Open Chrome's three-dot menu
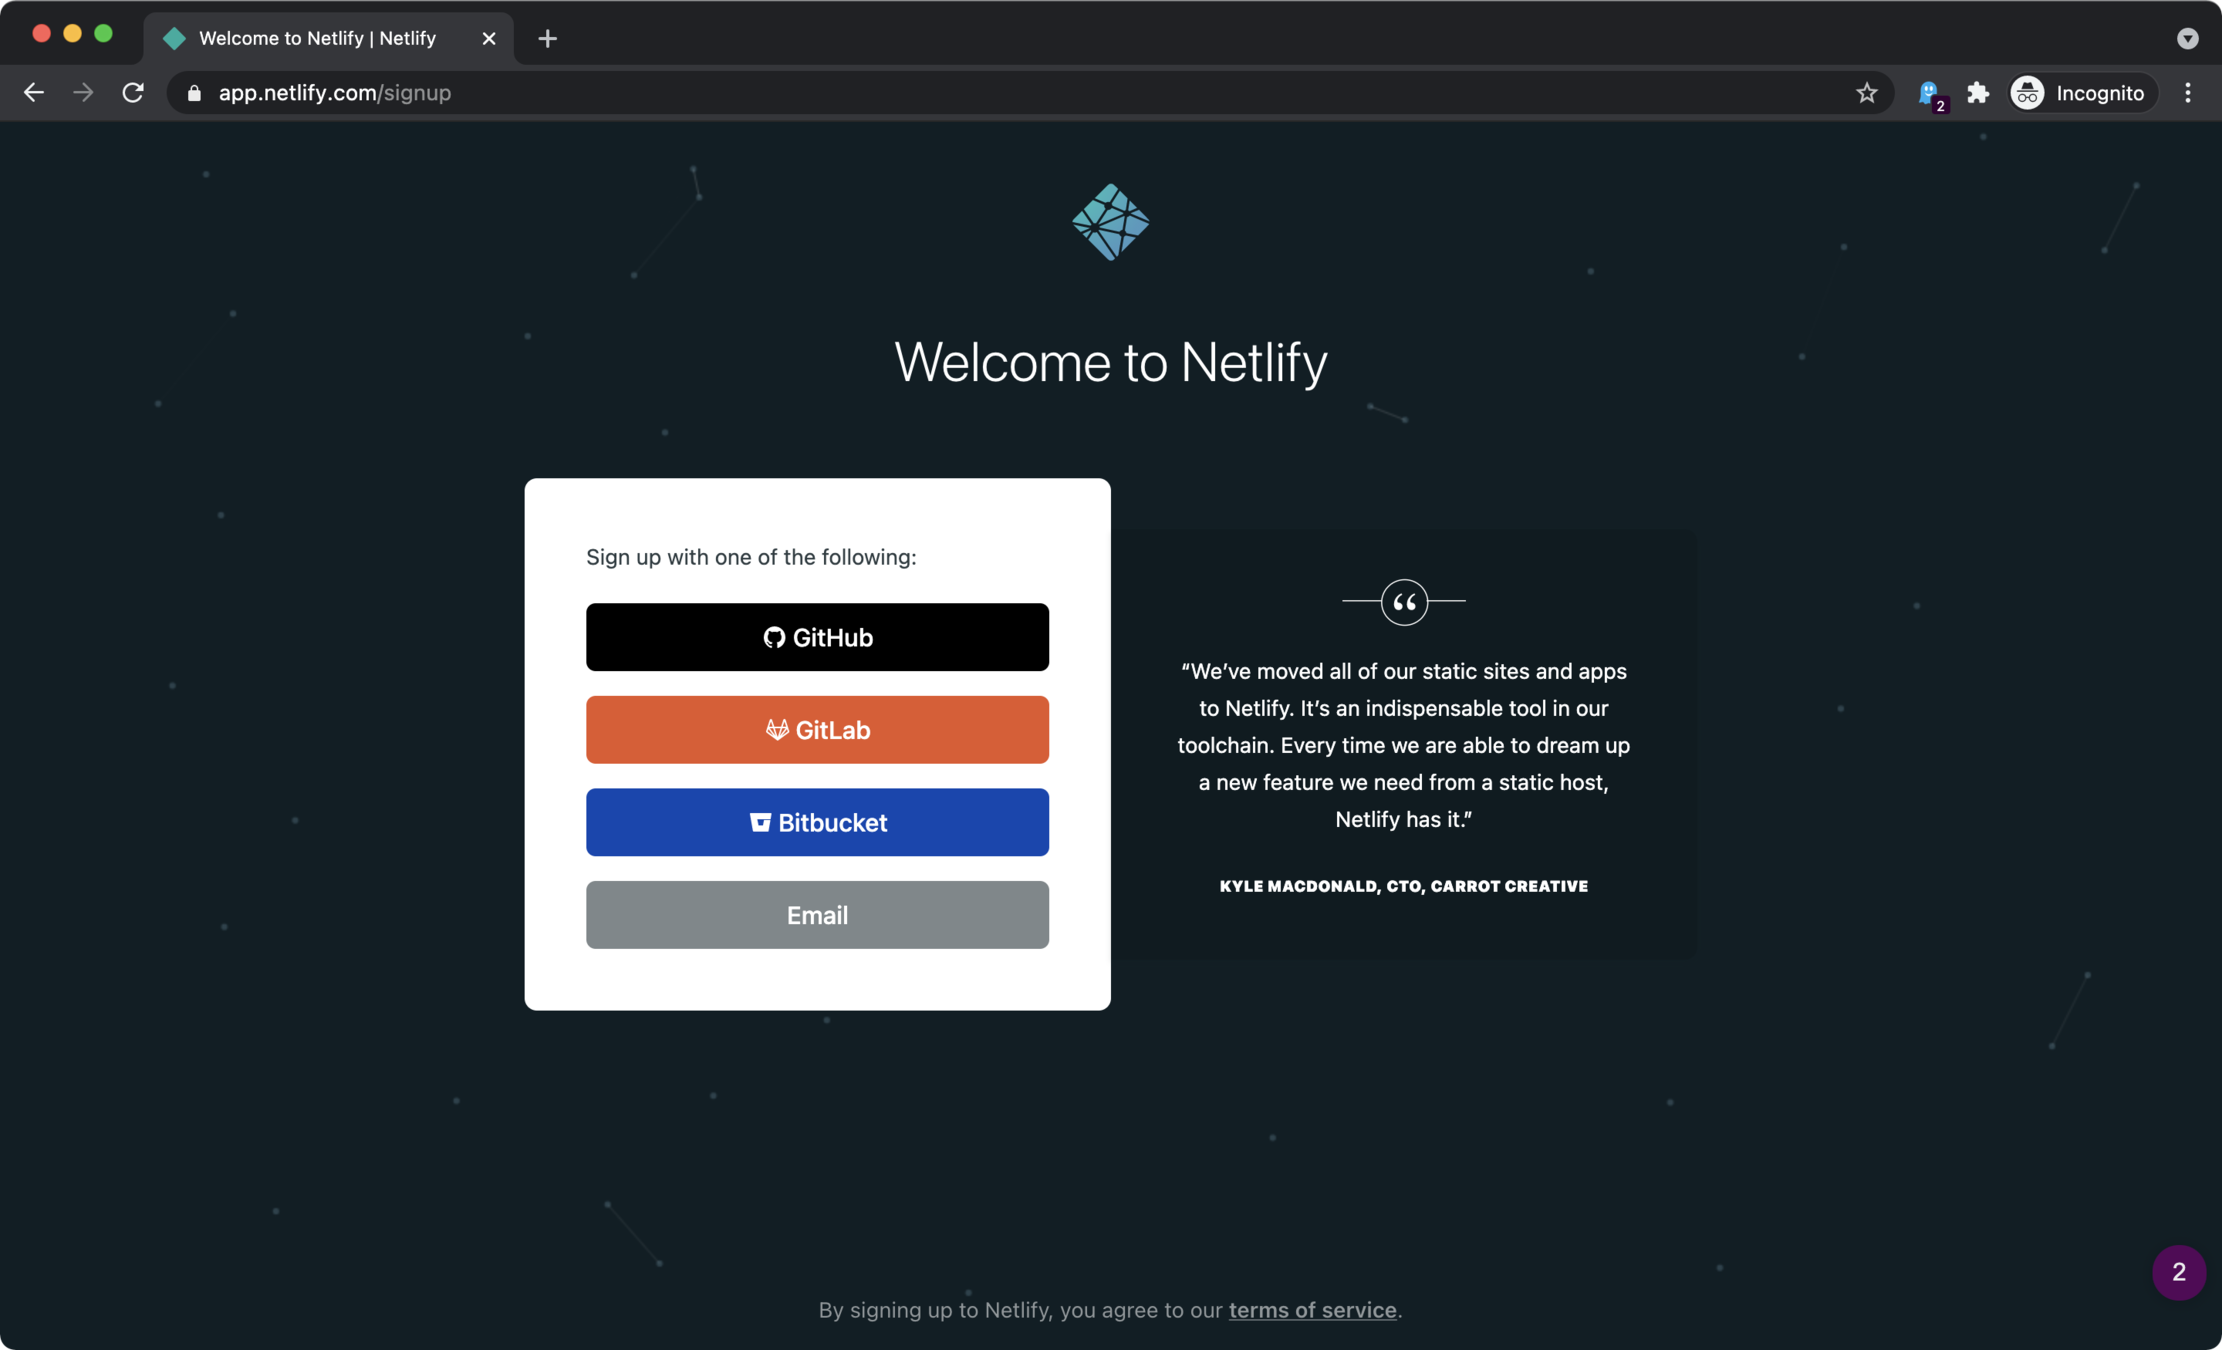Image resolution: width=2222 pixels, height=1350 pixels. coord(2187,93)
